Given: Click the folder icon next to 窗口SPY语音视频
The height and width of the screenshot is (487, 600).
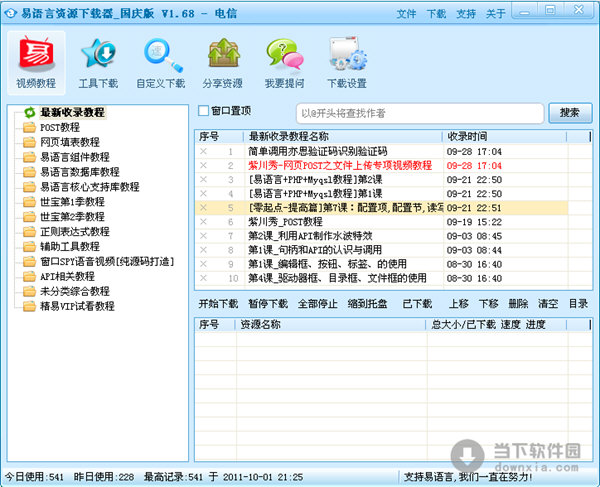Looking at the screenshot, I should pyautogui.click(x=29, y=262).
